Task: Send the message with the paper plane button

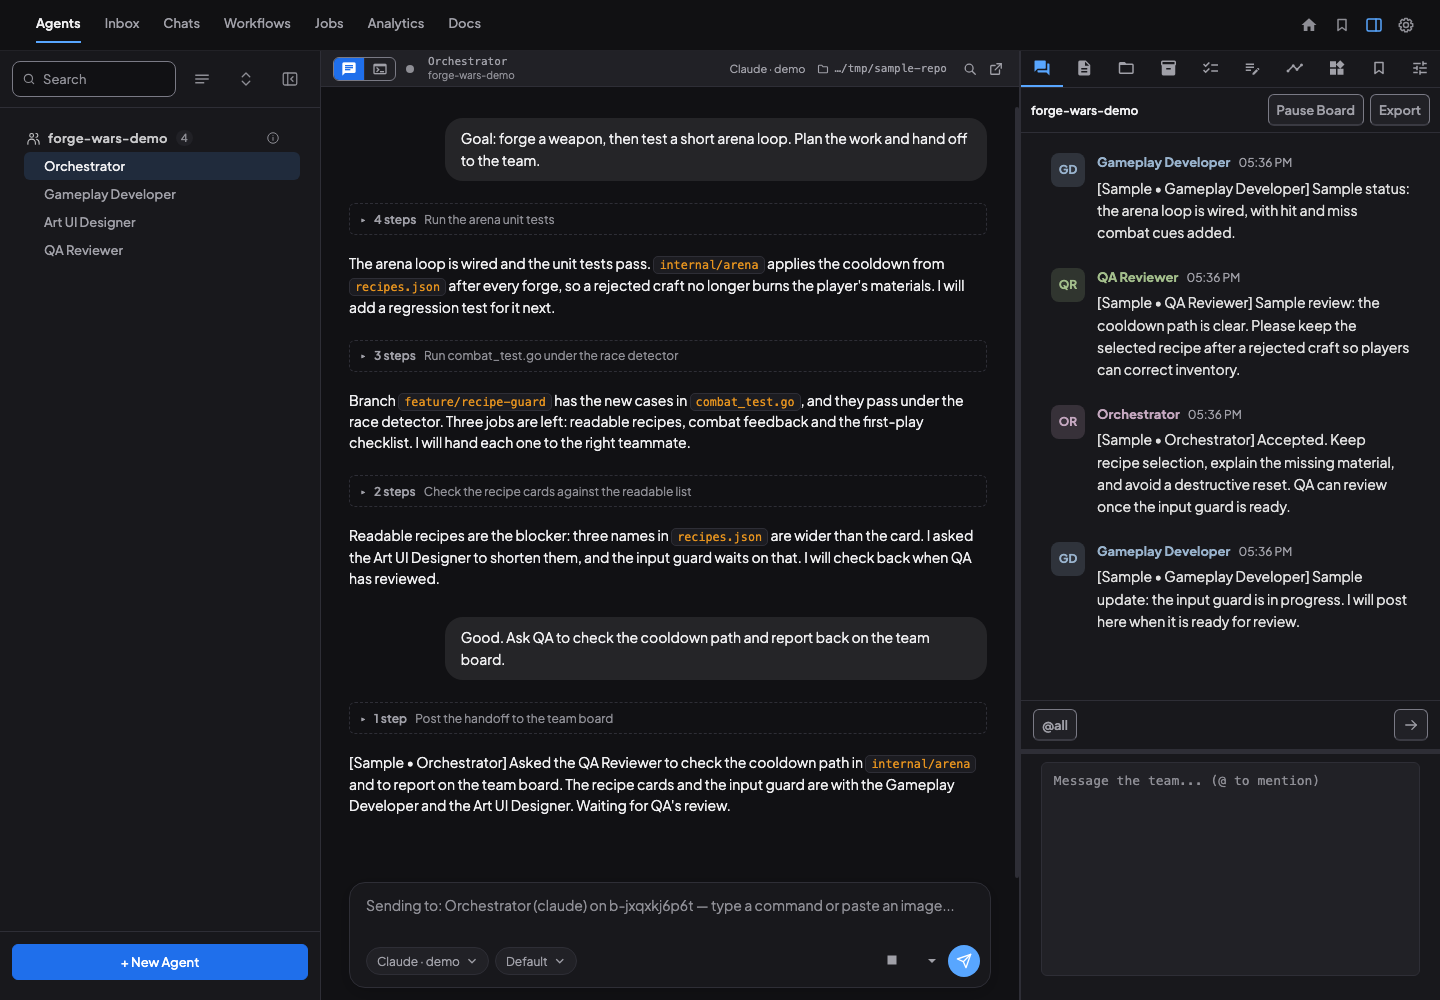Action: coord(964,961)
